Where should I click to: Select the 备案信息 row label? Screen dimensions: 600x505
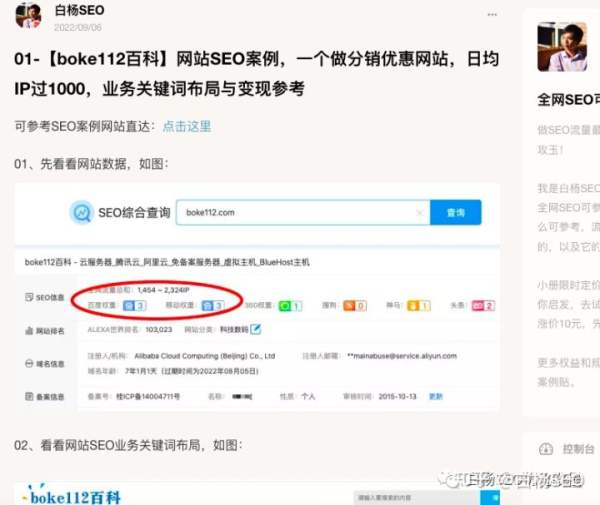pyautogui.click(x=45, y=396)
